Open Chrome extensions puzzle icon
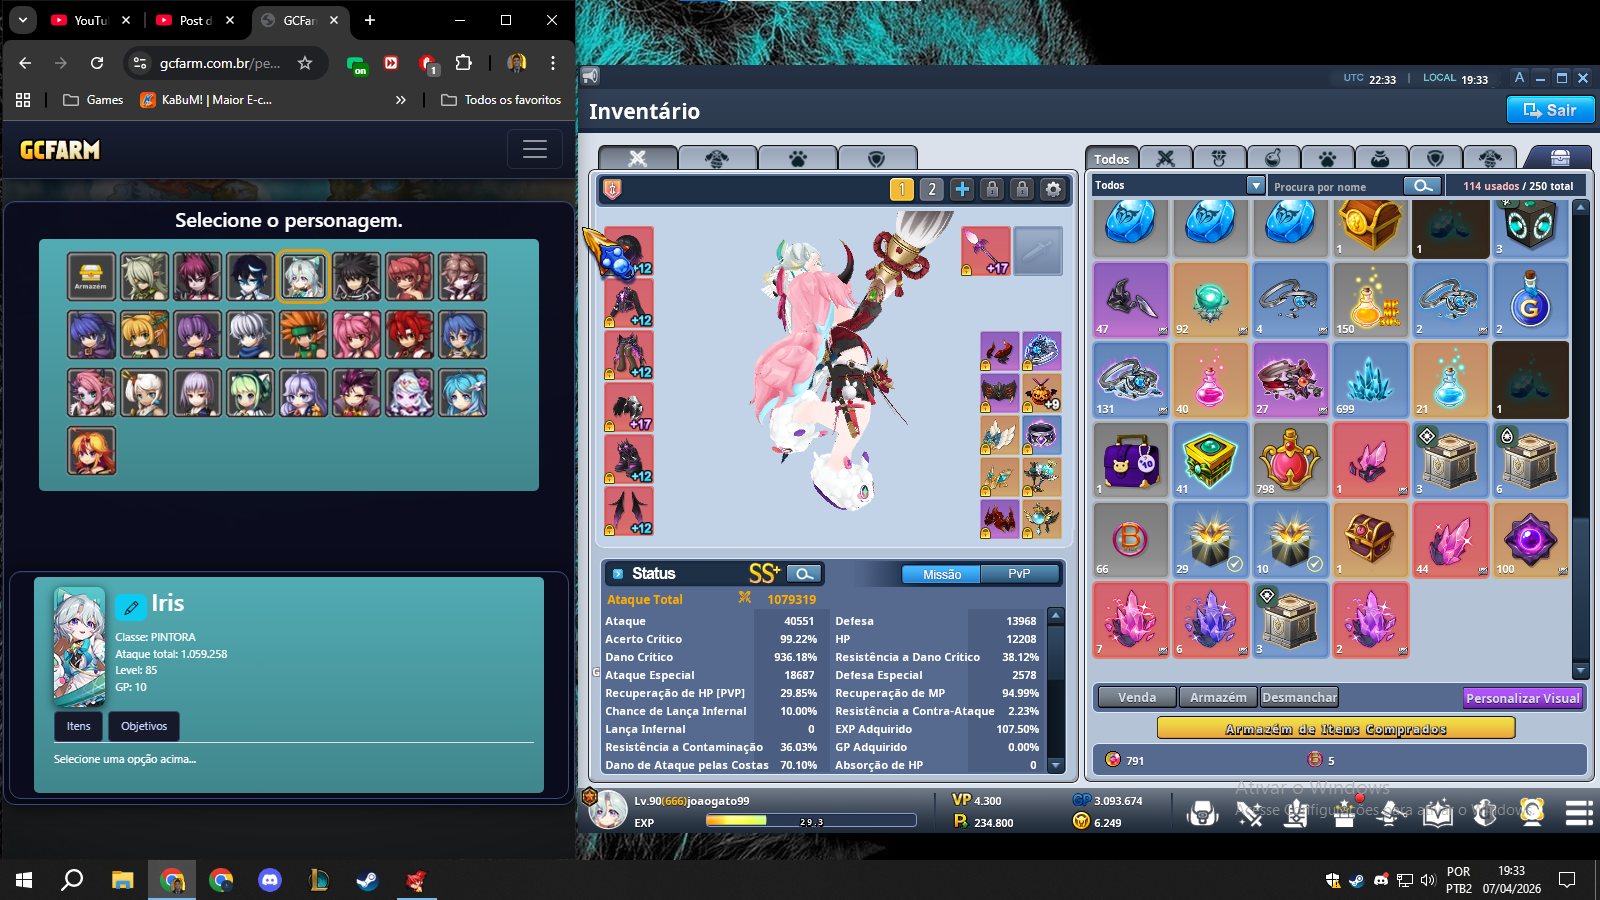1600x900 pixels. 463,63
